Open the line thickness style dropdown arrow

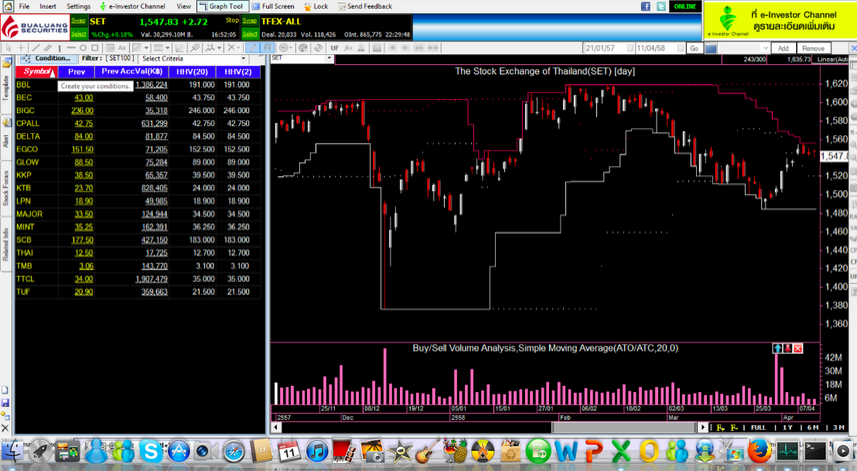pyautogui.click(x=167, y=48)
